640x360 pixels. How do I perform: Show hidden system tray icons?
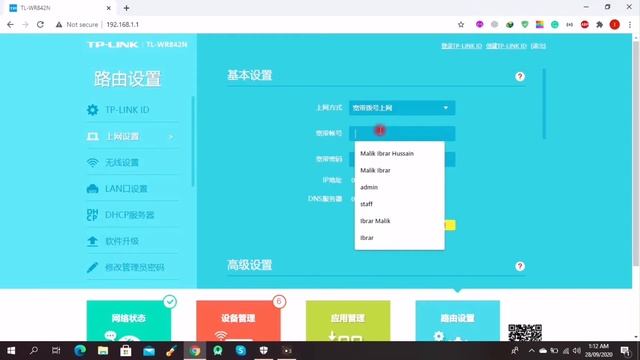(x=531, y=351)
